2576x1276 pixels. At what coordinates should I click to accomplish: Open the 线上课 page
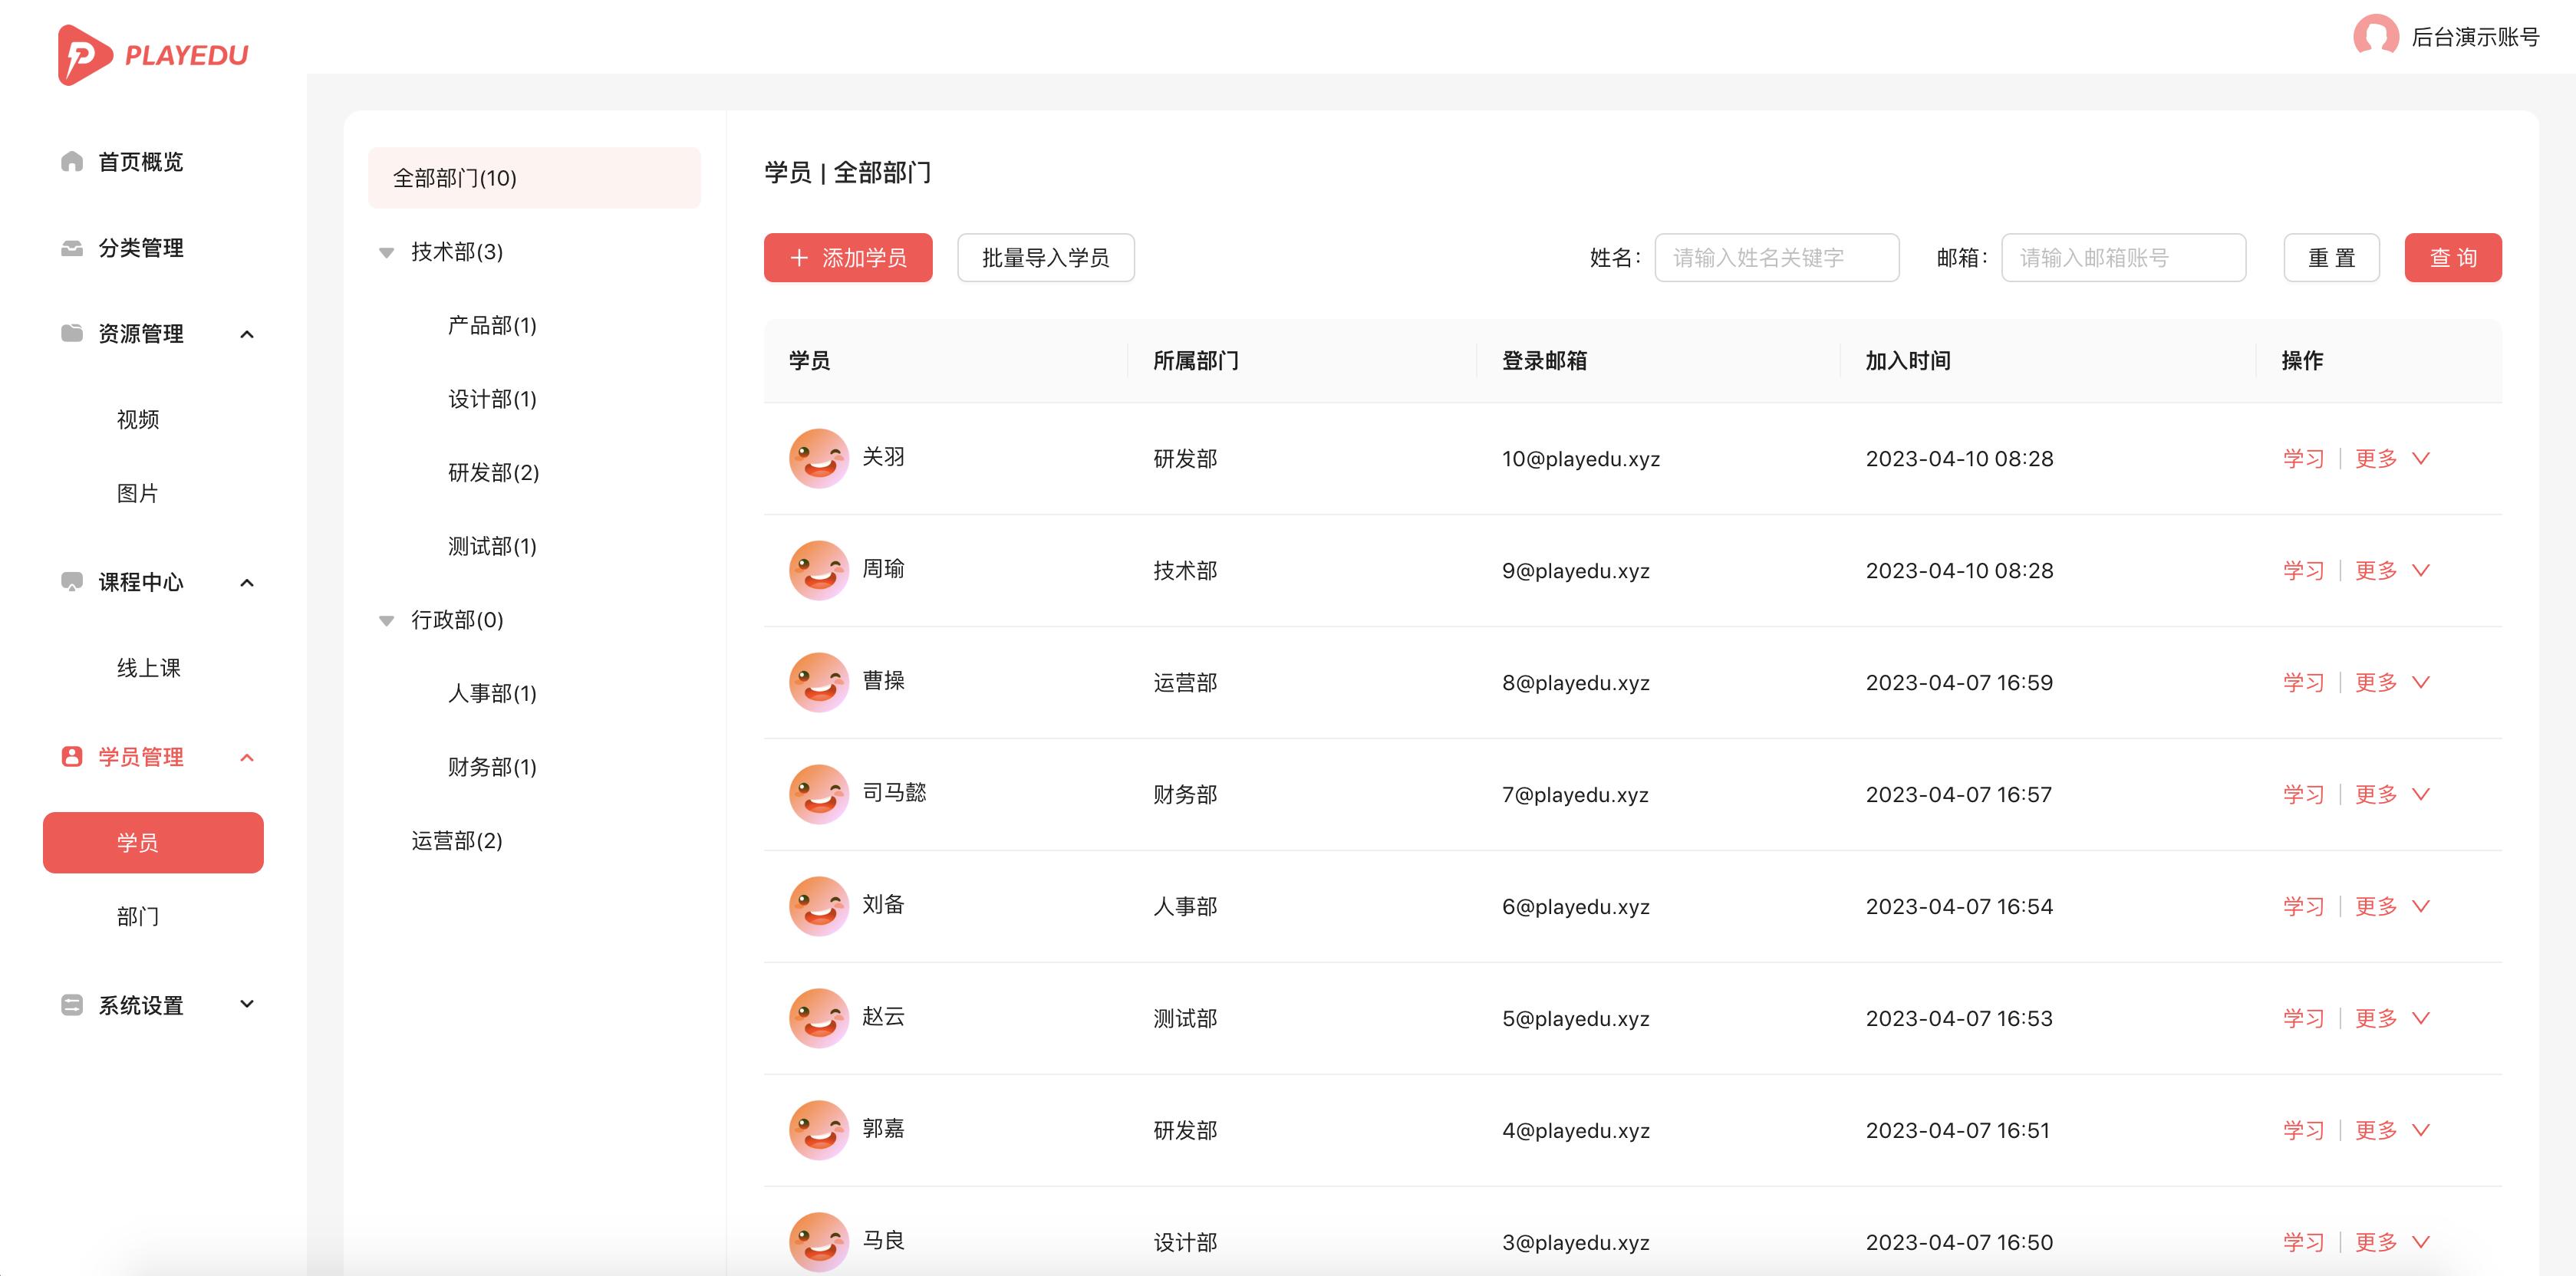[x=150, y=668]
